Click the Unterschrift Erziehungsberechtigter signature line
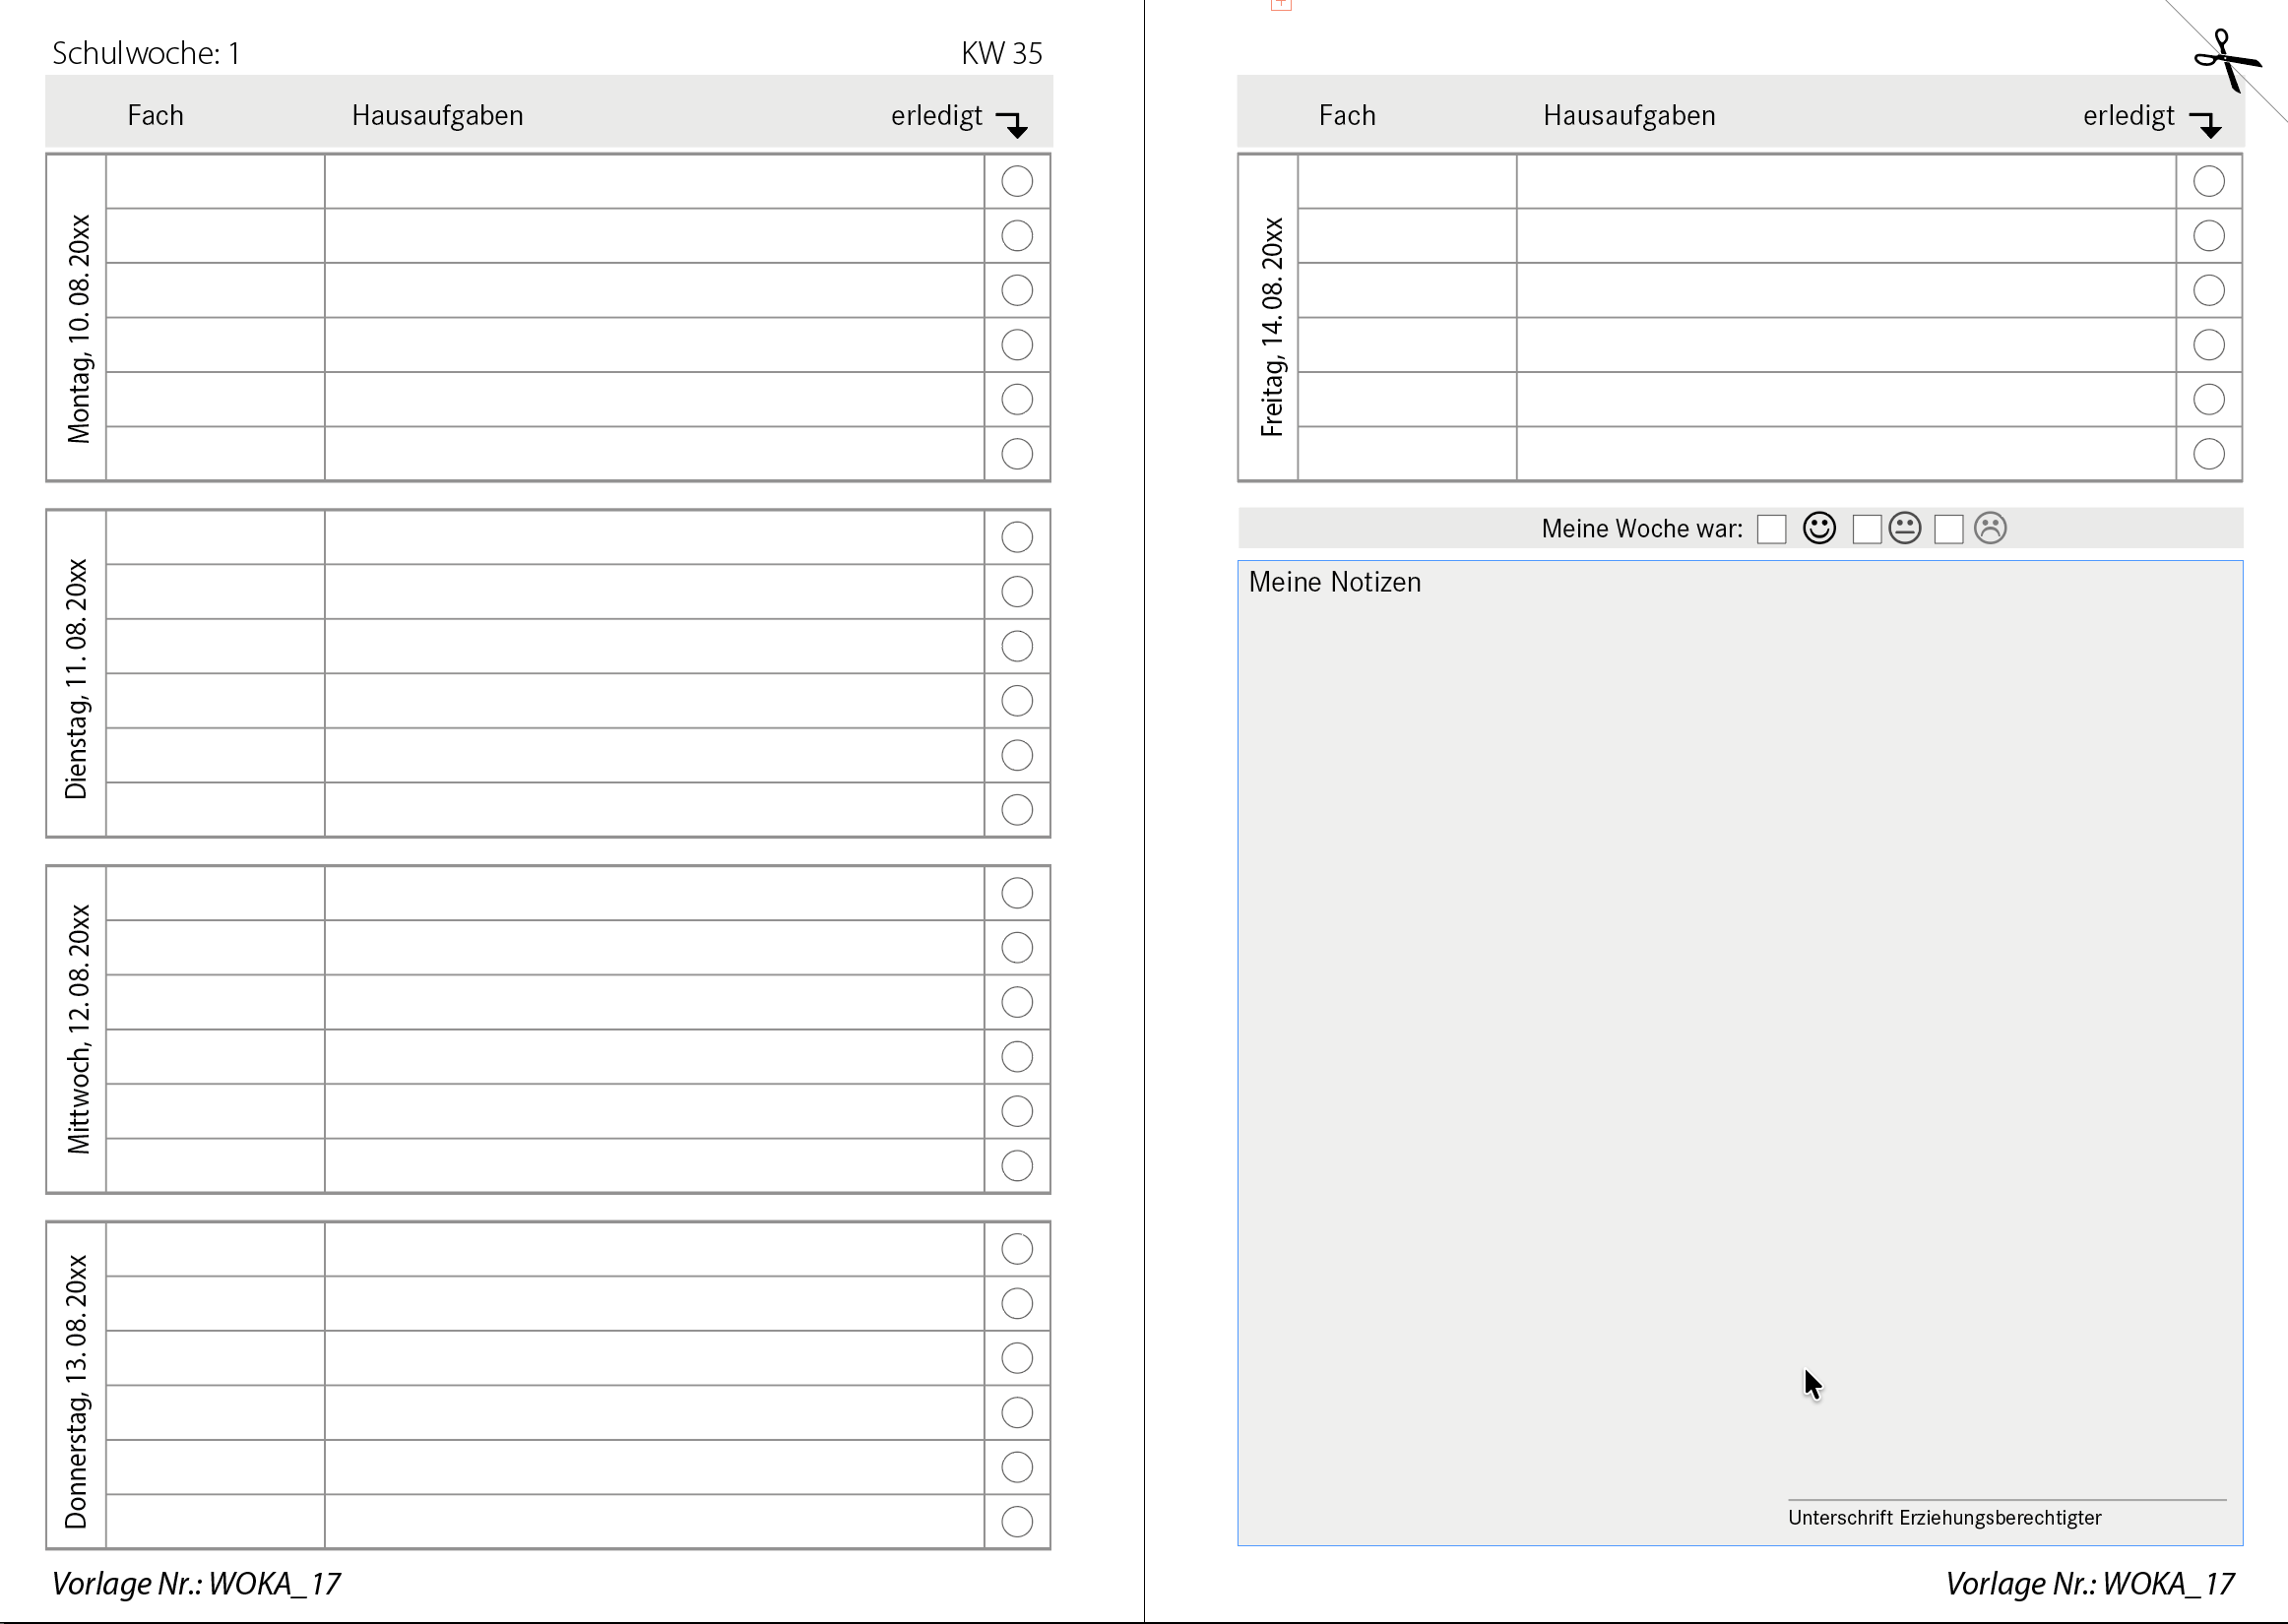Screen dimensions: 2288x1624 point(2006,1498)
